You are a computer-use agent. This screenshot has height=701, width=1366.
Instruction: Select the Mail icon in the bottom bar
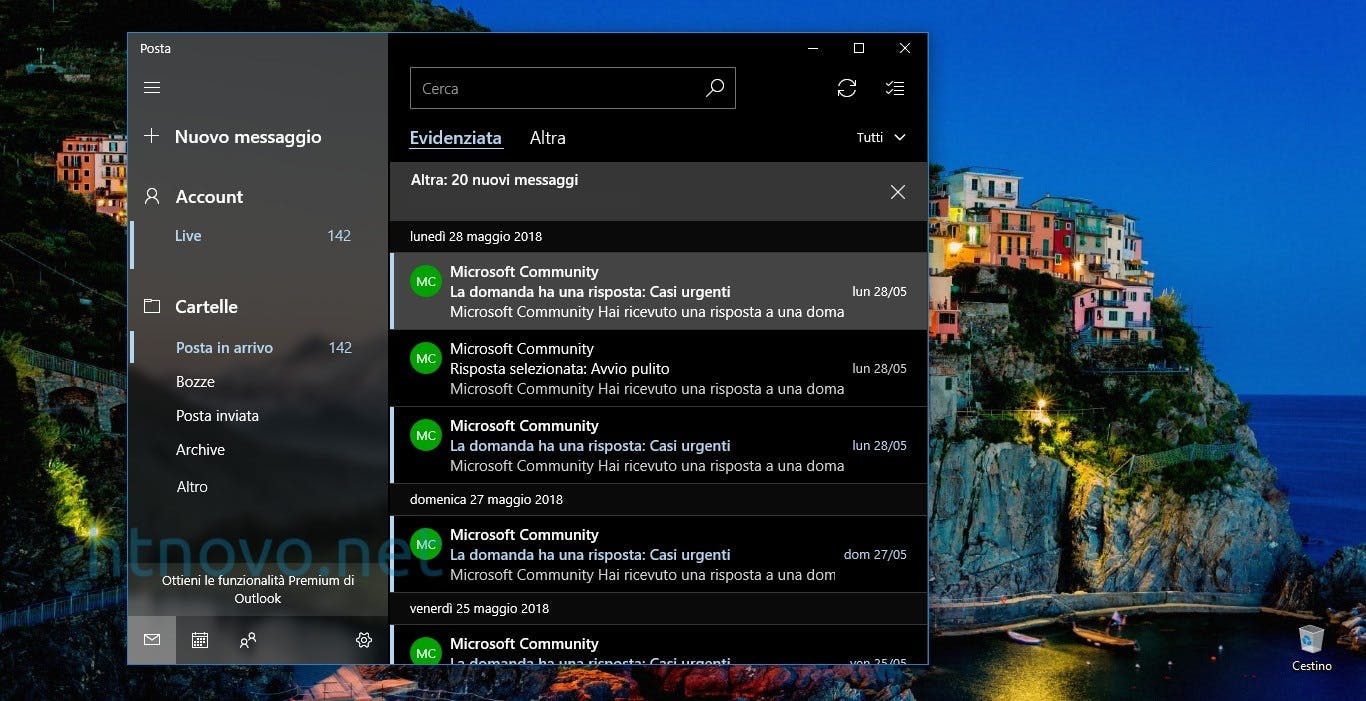point(152,640)
